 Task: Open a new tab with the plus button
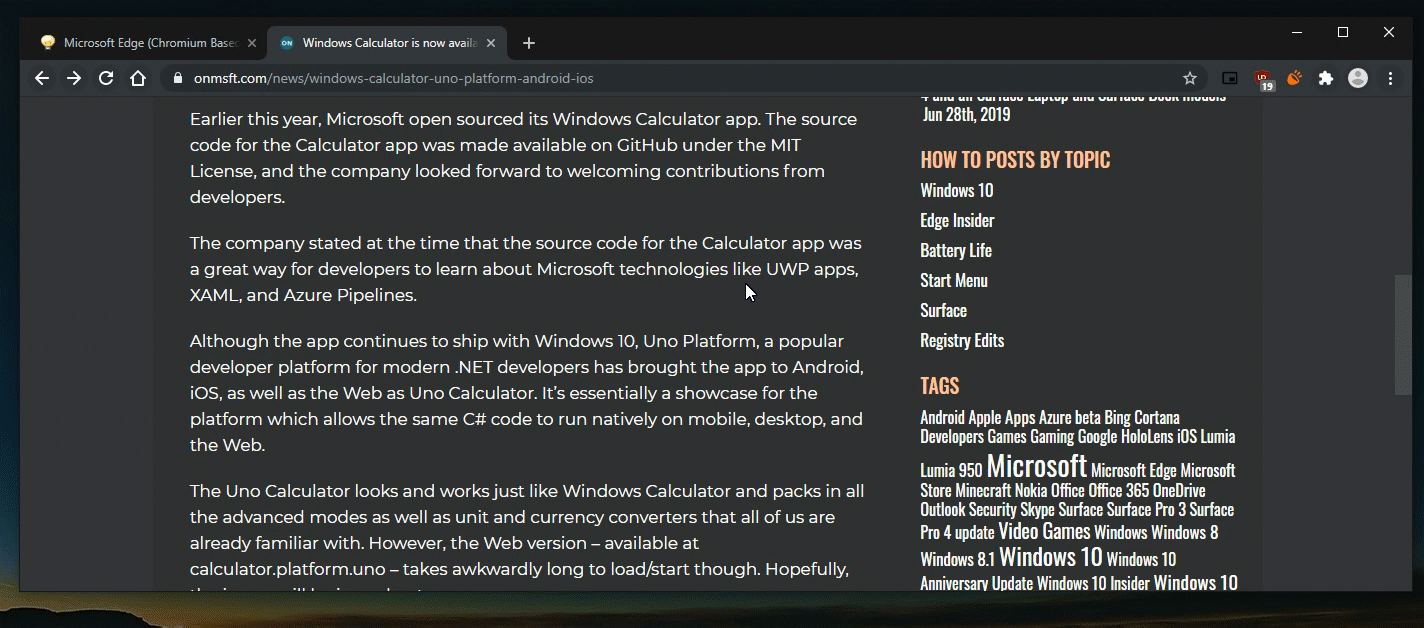[529, 43]
